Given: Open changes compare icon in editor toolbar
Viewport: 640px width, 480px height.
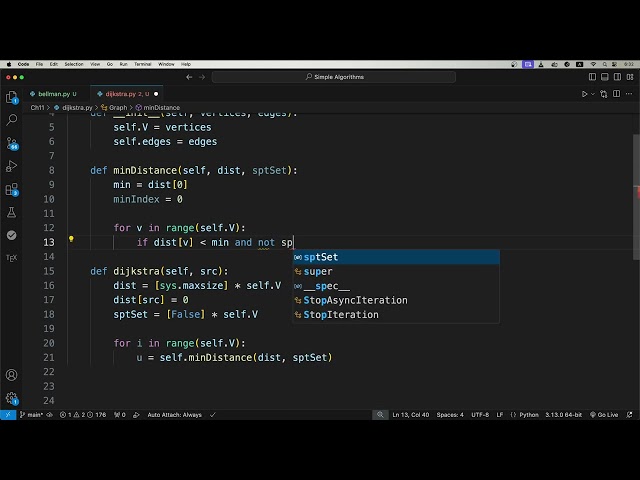Looking at the screenshot, I should coord(604,94).
